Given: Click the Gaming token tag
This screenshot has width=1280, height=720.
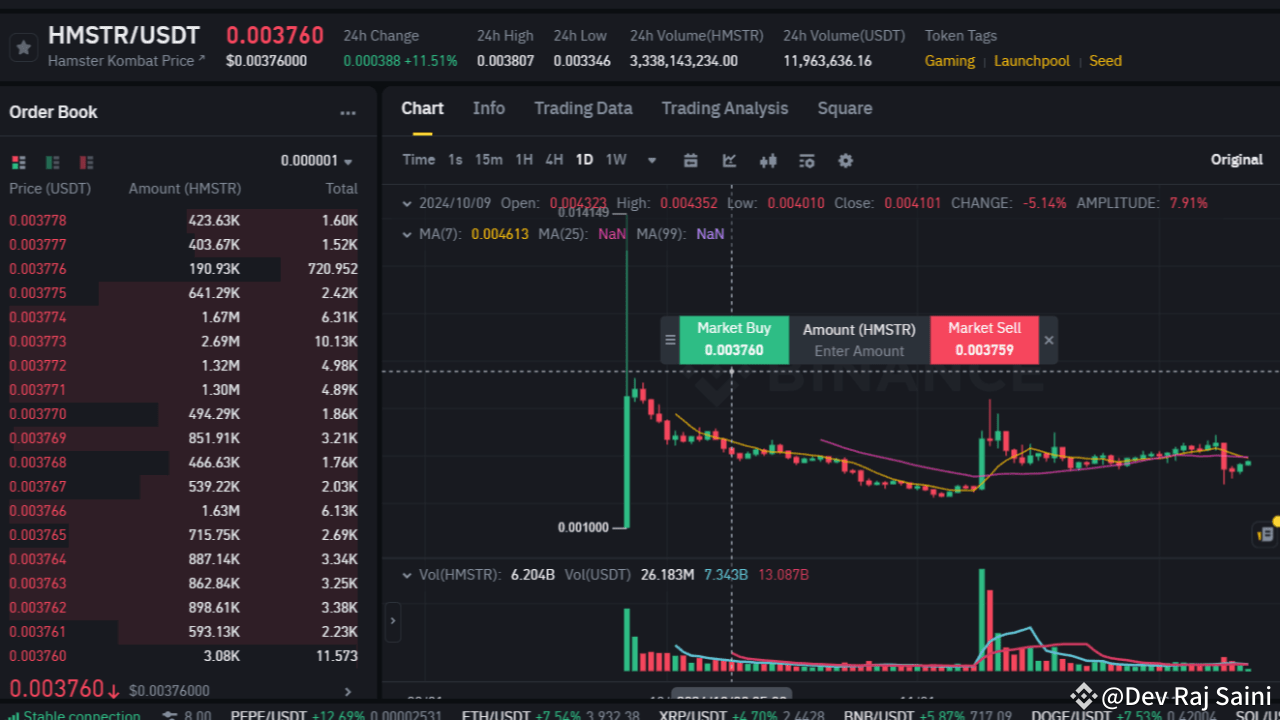Looking at the screenshot, I should (950, 61).
